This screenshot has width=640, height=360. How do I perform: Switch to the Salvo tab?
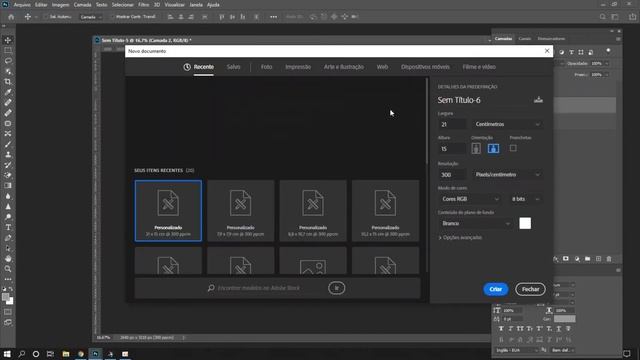point(233,67)
